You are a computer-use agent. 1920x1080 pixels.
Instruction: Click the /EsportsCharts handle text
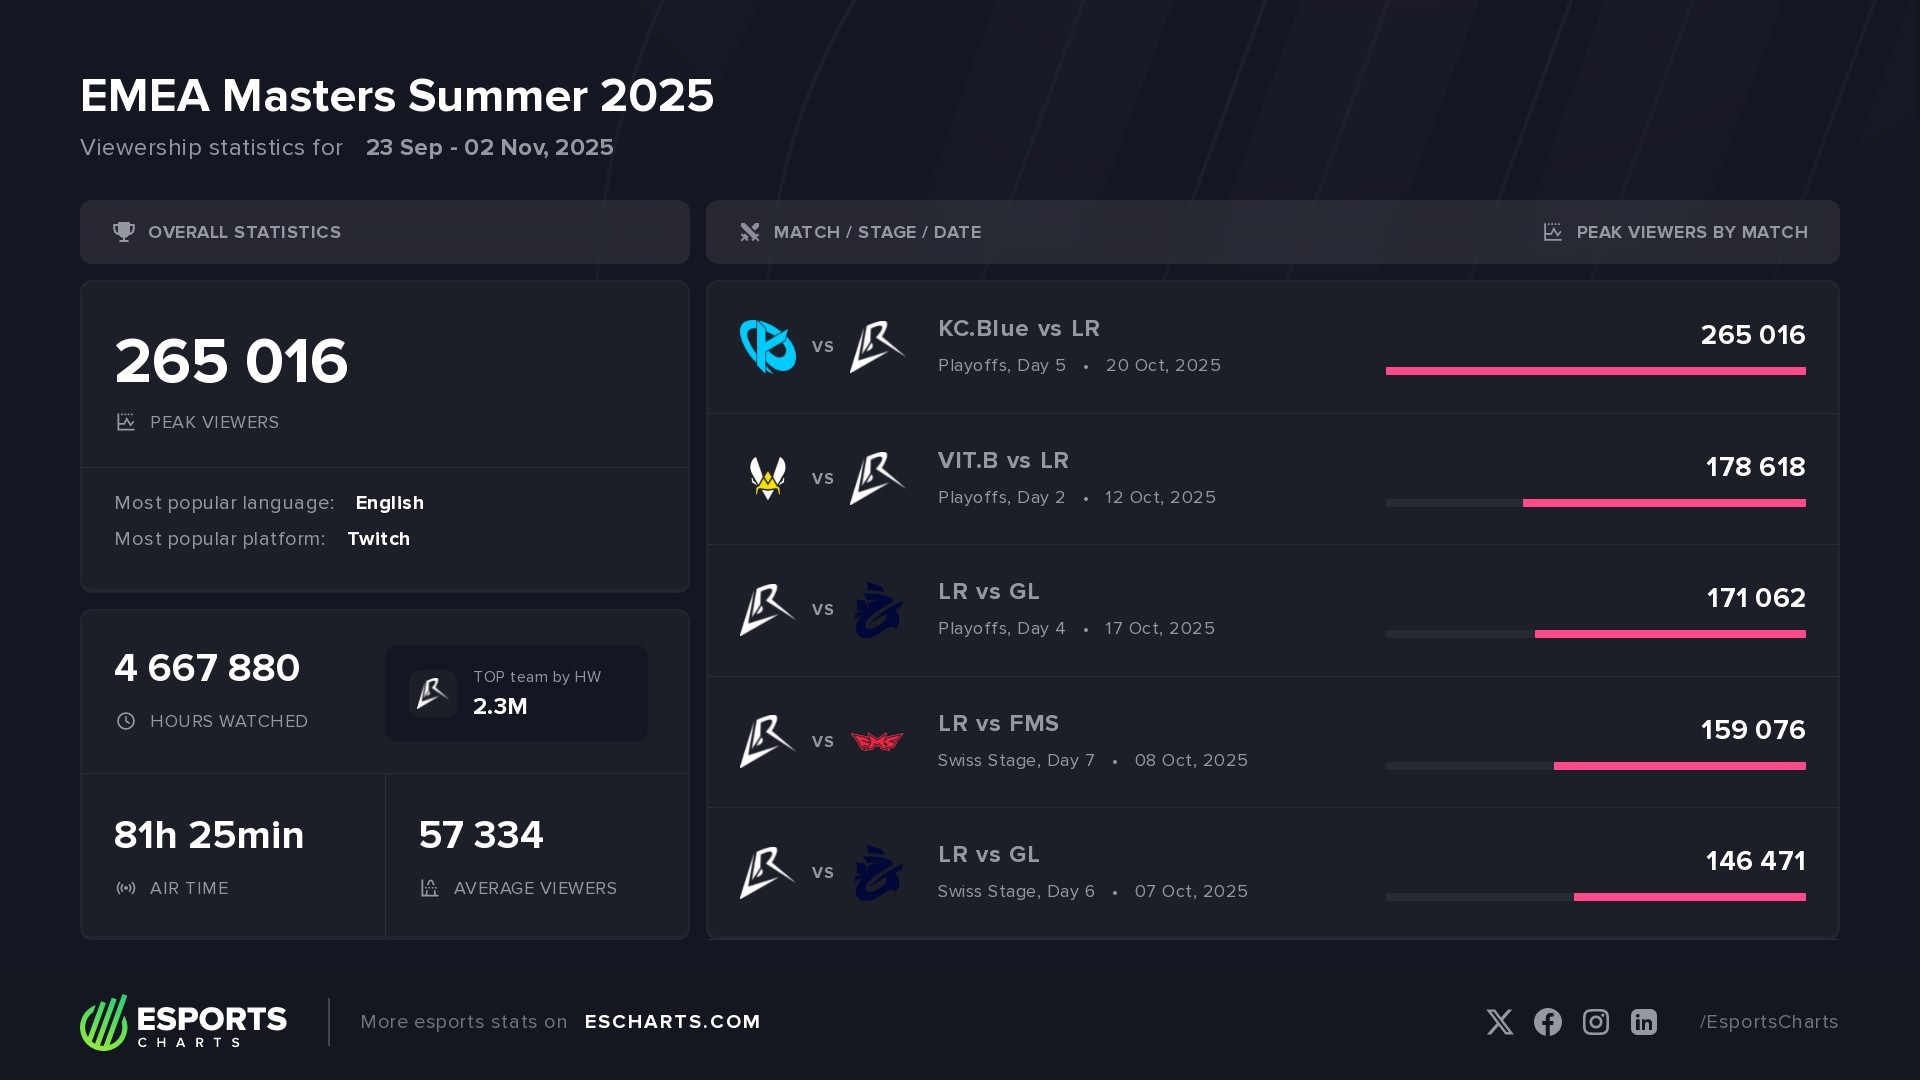[1768, 1022]
